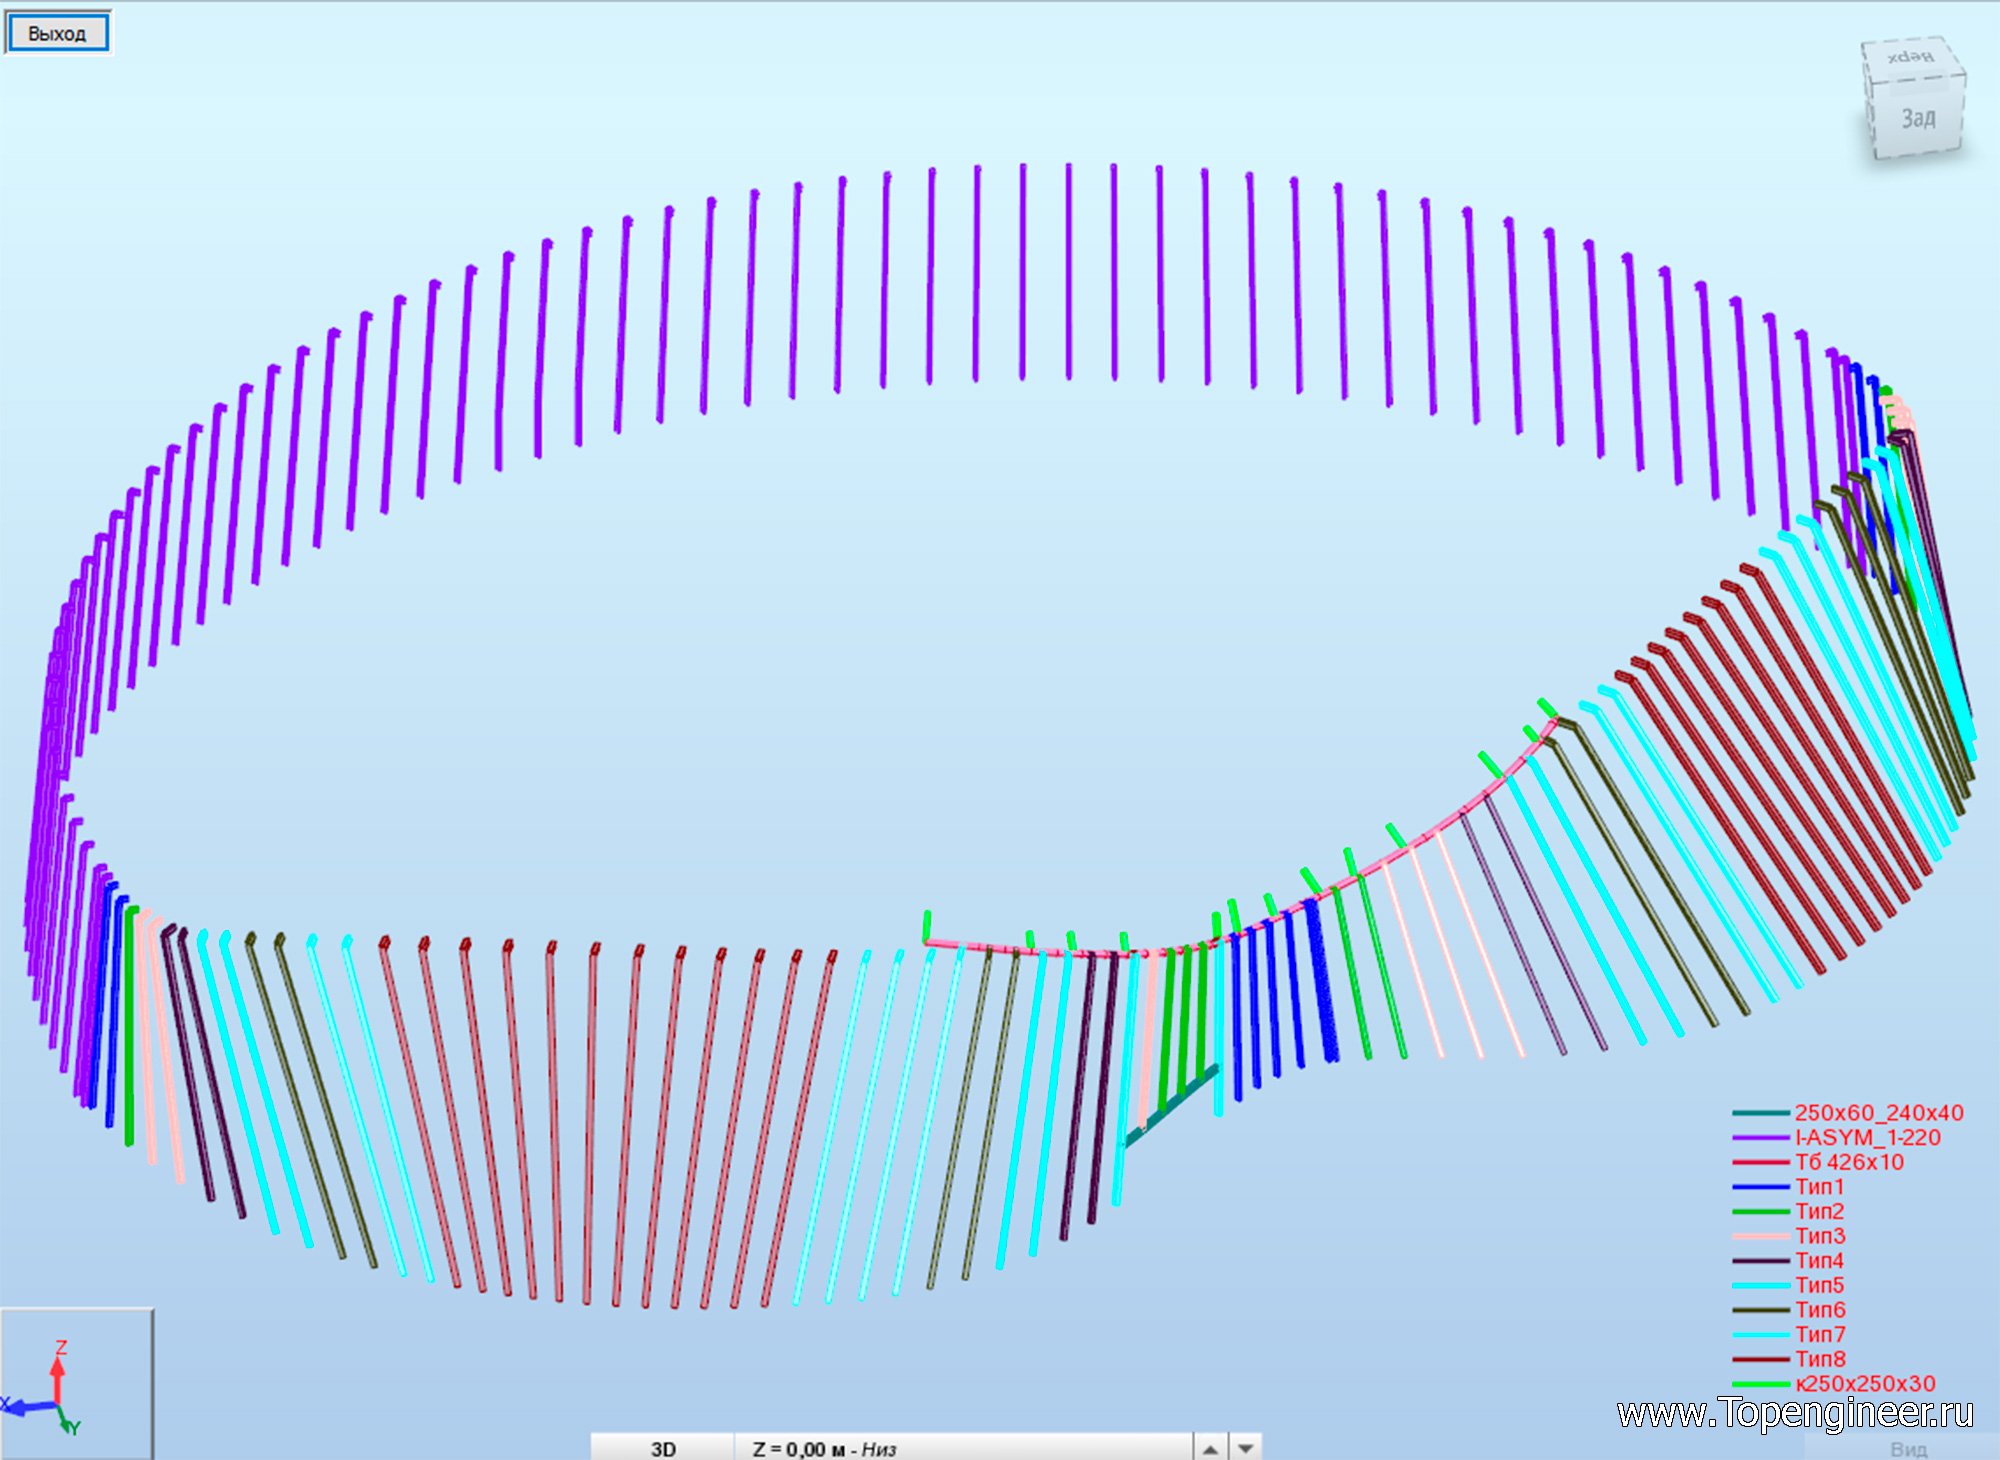2000x1460 pixels.
Task: Select the к250x250x30 legend entry
Action: pyautogui.click(x=1865, y=1384)
